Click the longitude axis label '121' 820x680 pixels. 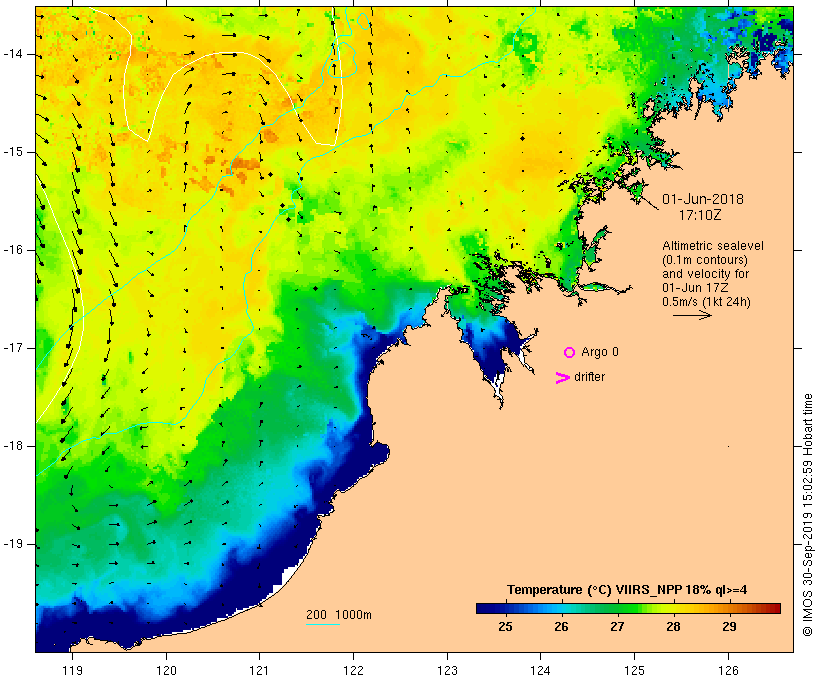[259, 670]
